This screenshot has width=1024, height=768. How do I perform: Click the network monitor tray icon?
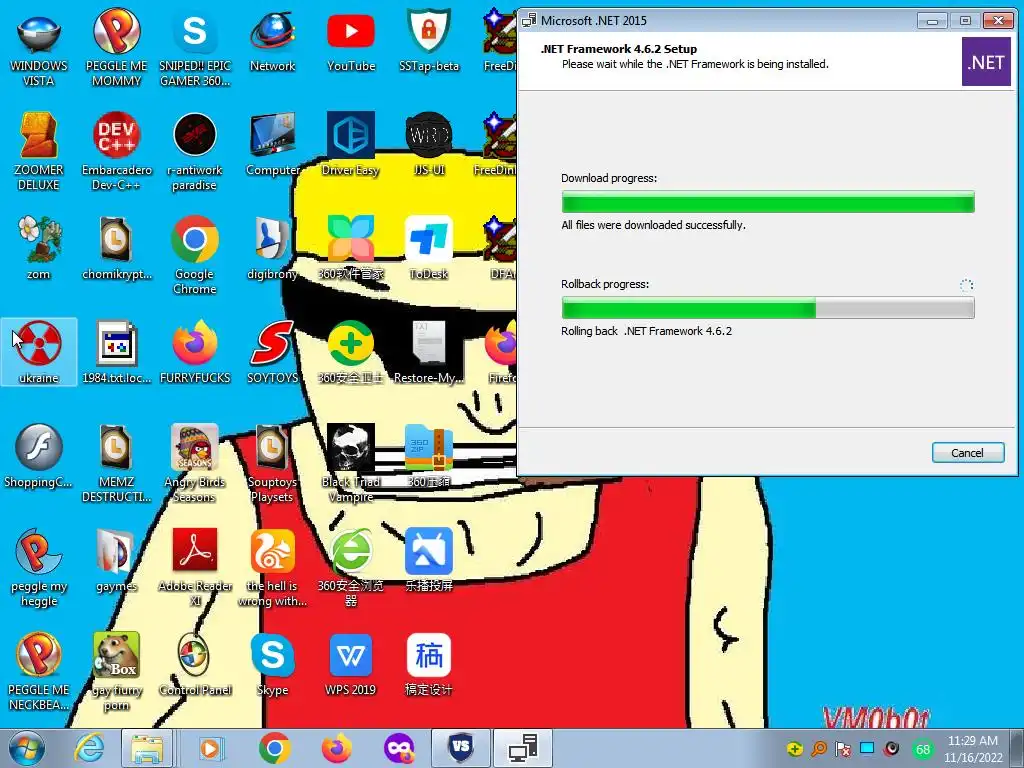point(867,748)
